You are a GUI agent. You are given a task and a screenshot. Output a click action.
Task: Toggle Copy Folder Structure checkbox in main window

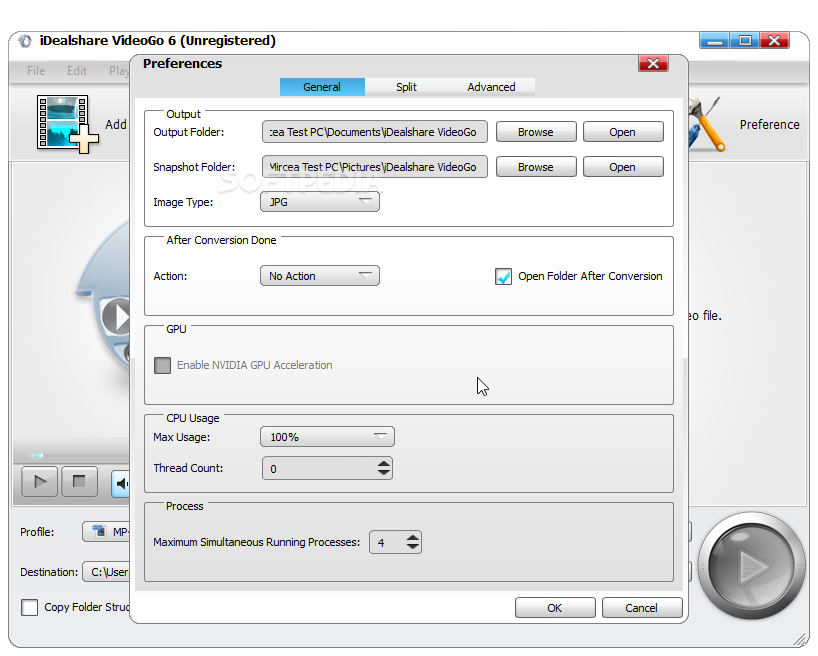click(29, 607)
